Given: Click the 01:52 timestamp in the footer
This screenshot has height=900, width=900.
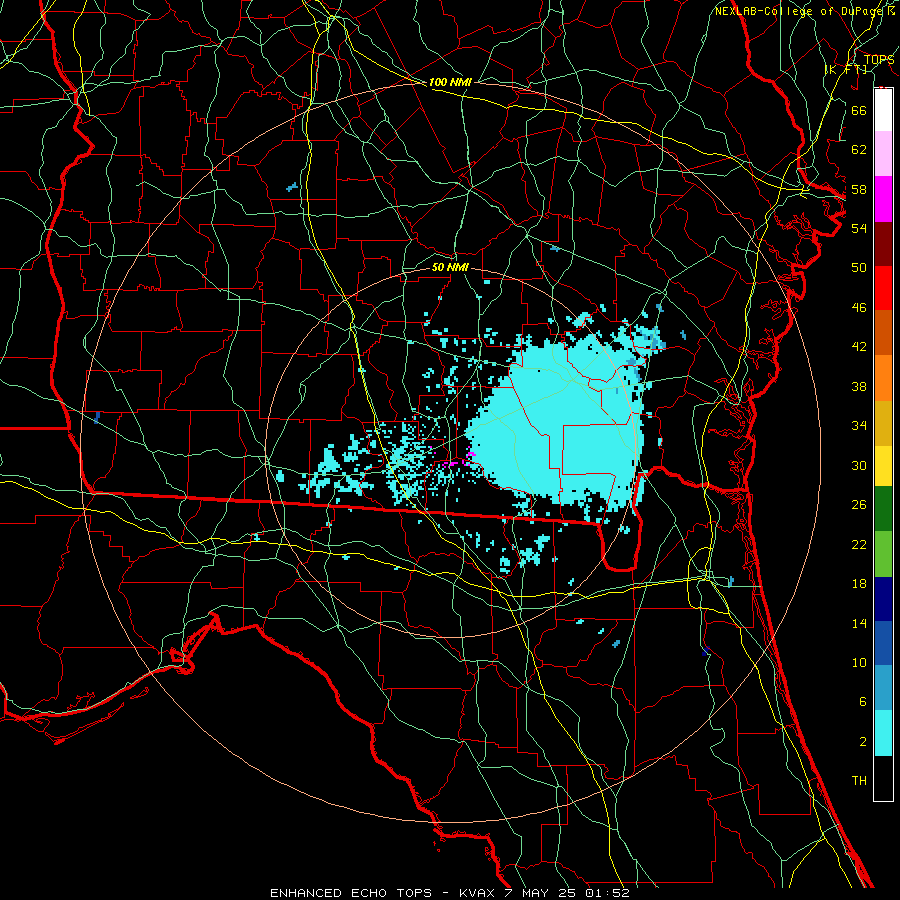Looking at the screenshot, I should tap(607, 893).
